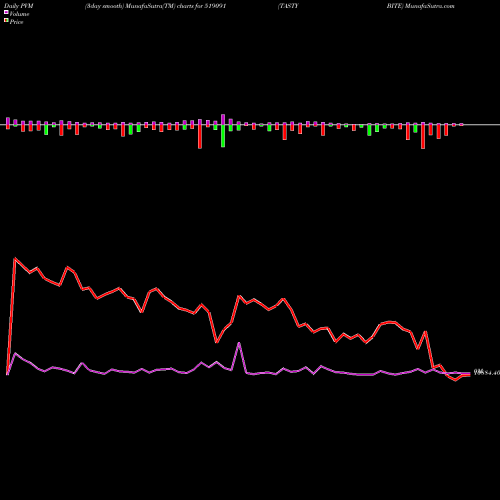
Task: Click the "BITE) MunafaSutra.com" text
Action: (420, 6)
